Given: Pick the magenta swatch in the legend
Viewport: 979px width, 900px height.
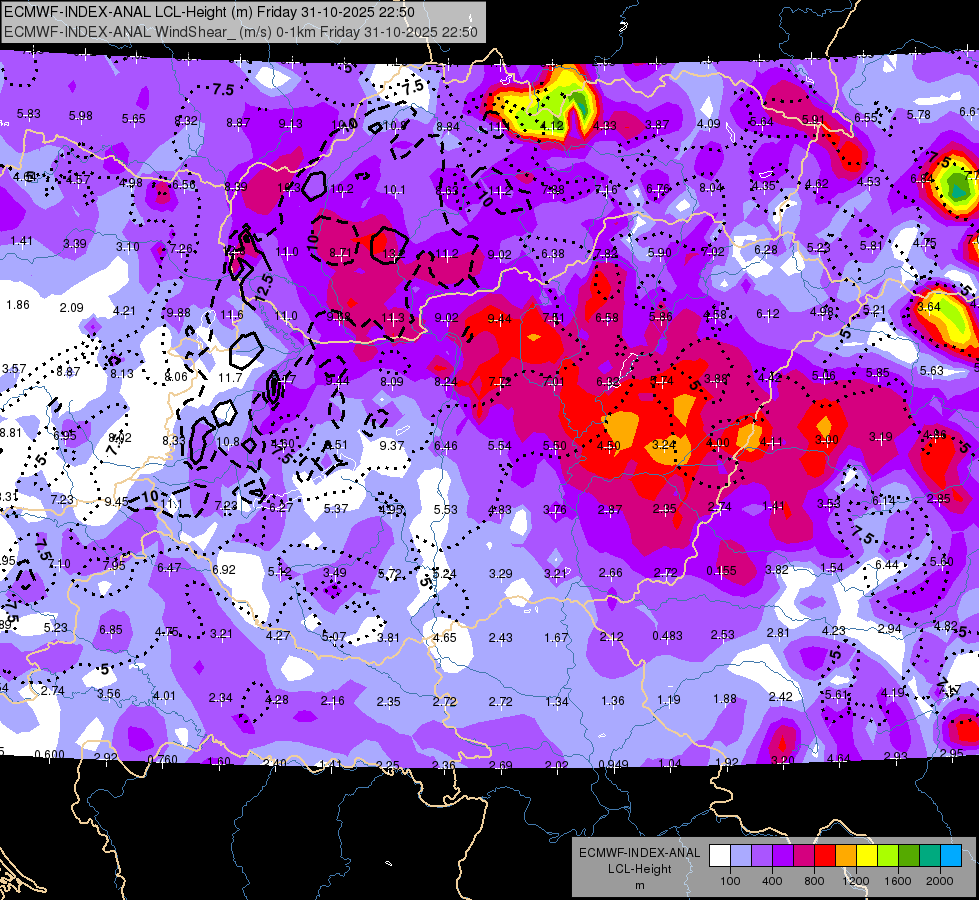Looking at the screenshot, I should click(x=804, y=855).
